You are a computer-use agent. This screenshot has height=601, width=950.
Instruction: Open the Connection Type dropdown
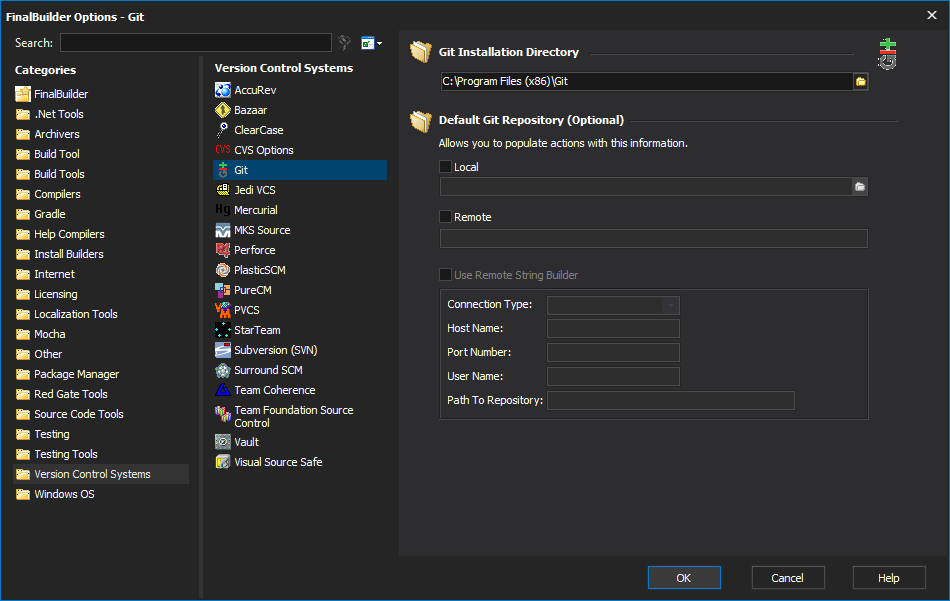click(x=613, y=305)
